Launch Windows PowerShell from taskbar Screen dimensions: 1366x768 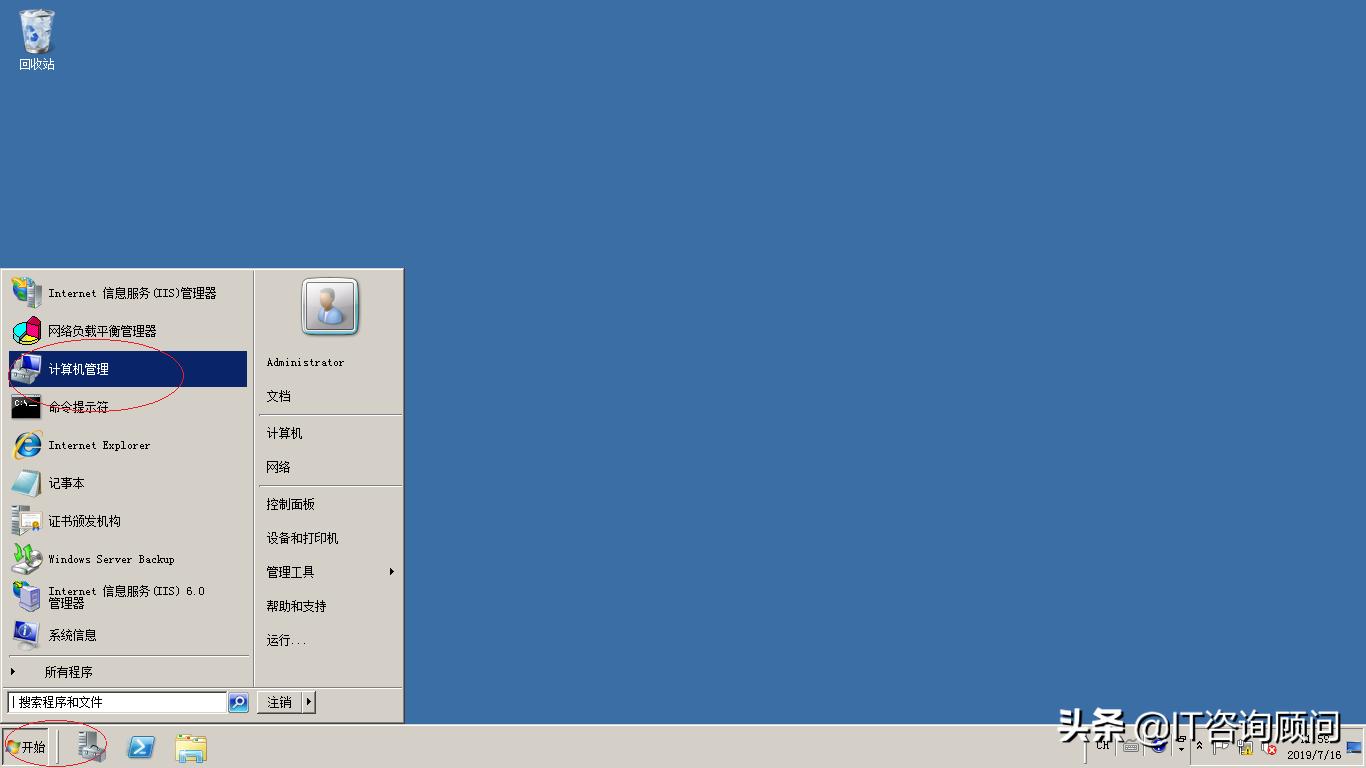pyautogui.click(x=140, y=748)
